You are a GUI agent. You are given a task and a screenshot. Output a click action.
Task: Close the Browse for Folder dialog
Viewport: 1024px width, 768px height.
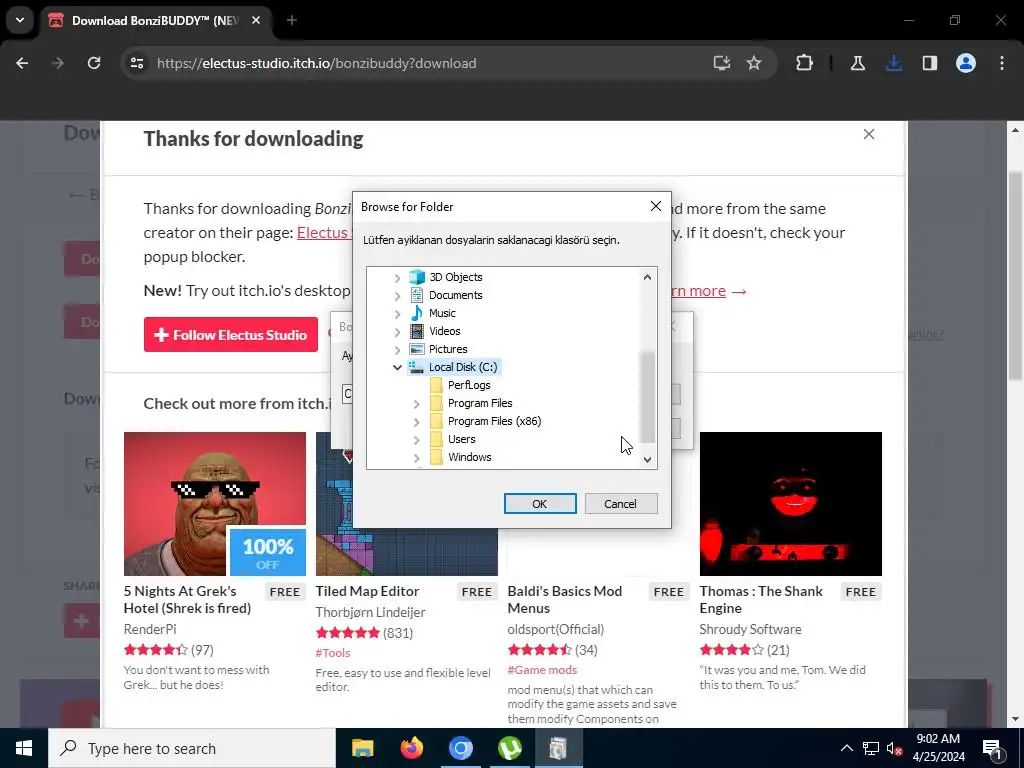[656, 206]
